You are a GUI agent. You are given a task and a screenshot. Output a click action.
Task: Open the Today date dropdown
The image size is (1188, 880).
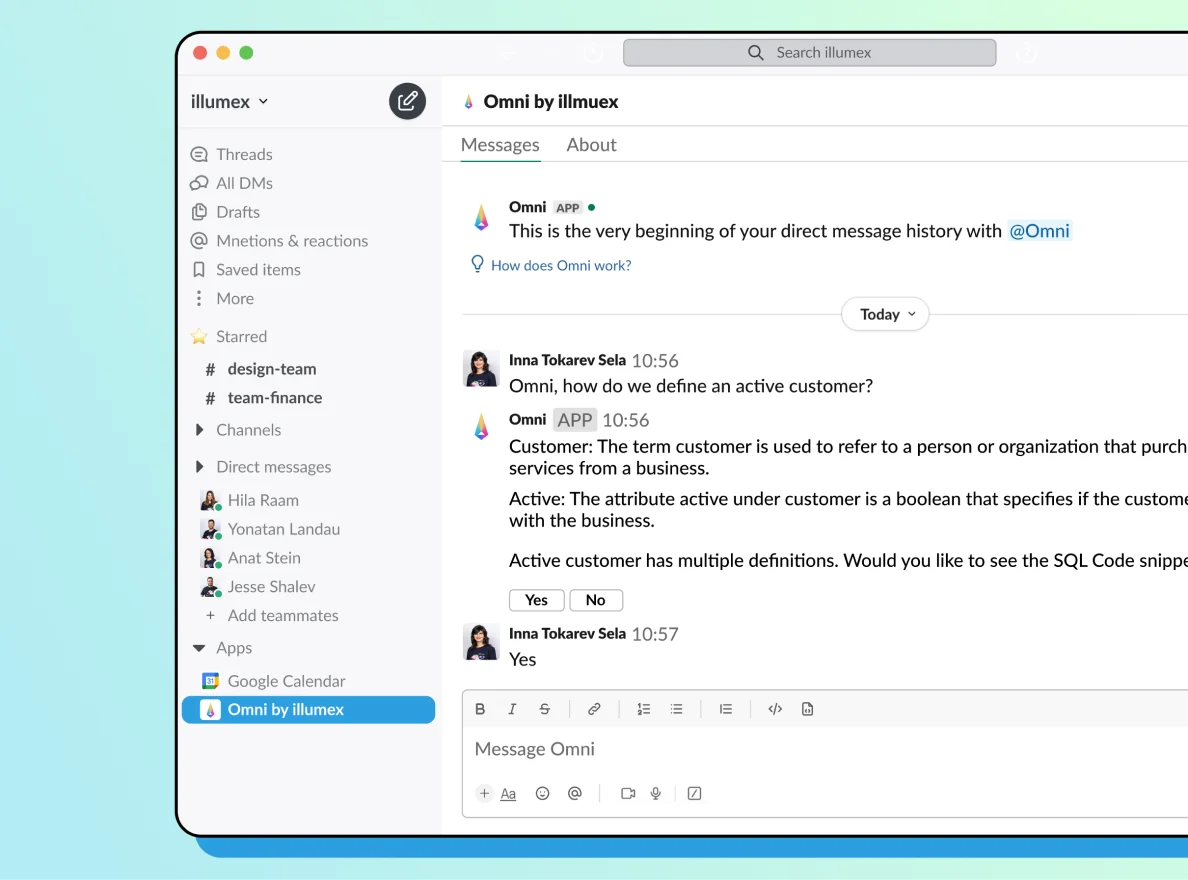pos(885,314)
